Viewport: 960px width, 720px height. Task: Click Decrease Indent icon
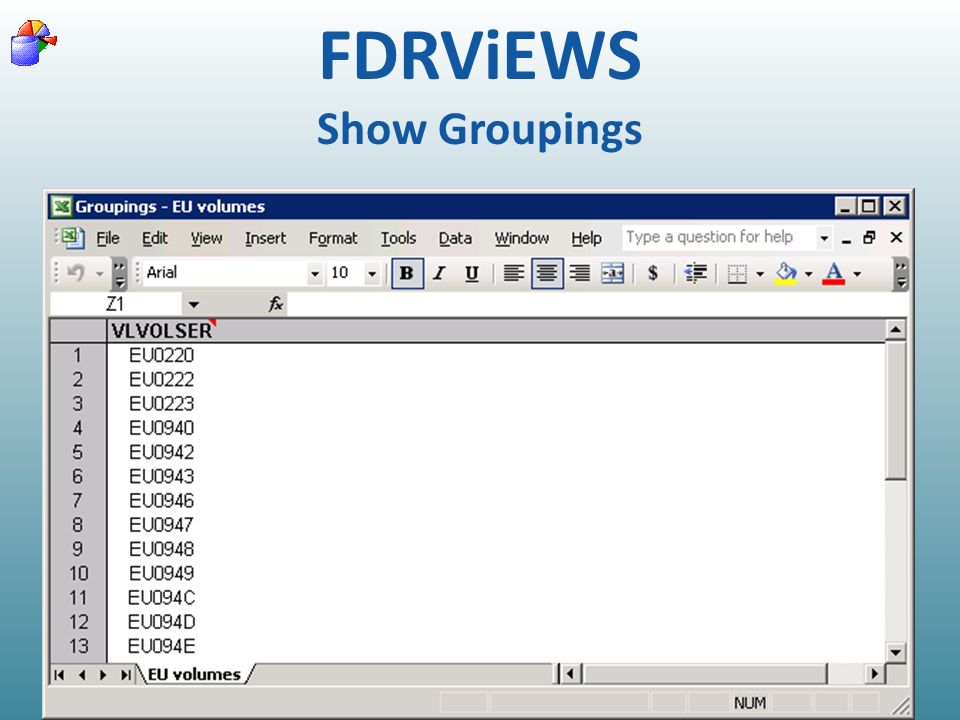pyautogui.click(x=696, y=273)
